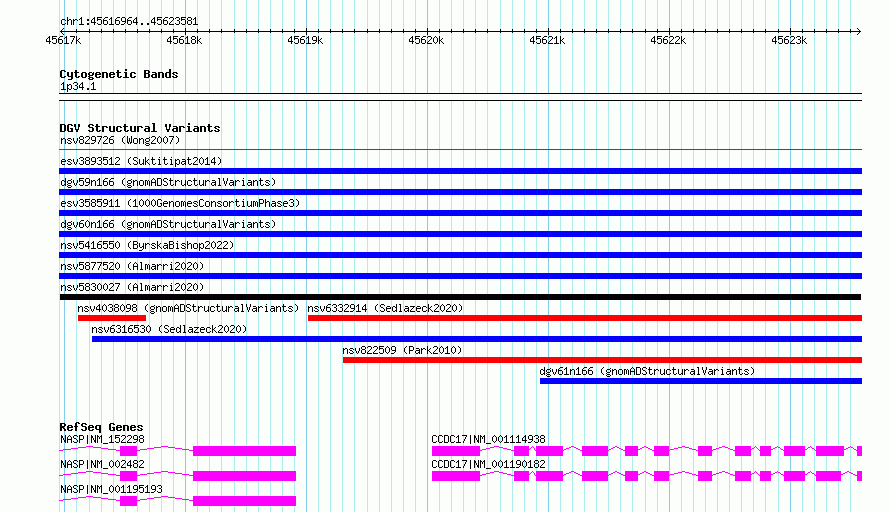Click the 45619k ruler tick label
The height and width of the screenshot is (512, 890).
coord(305,40)
